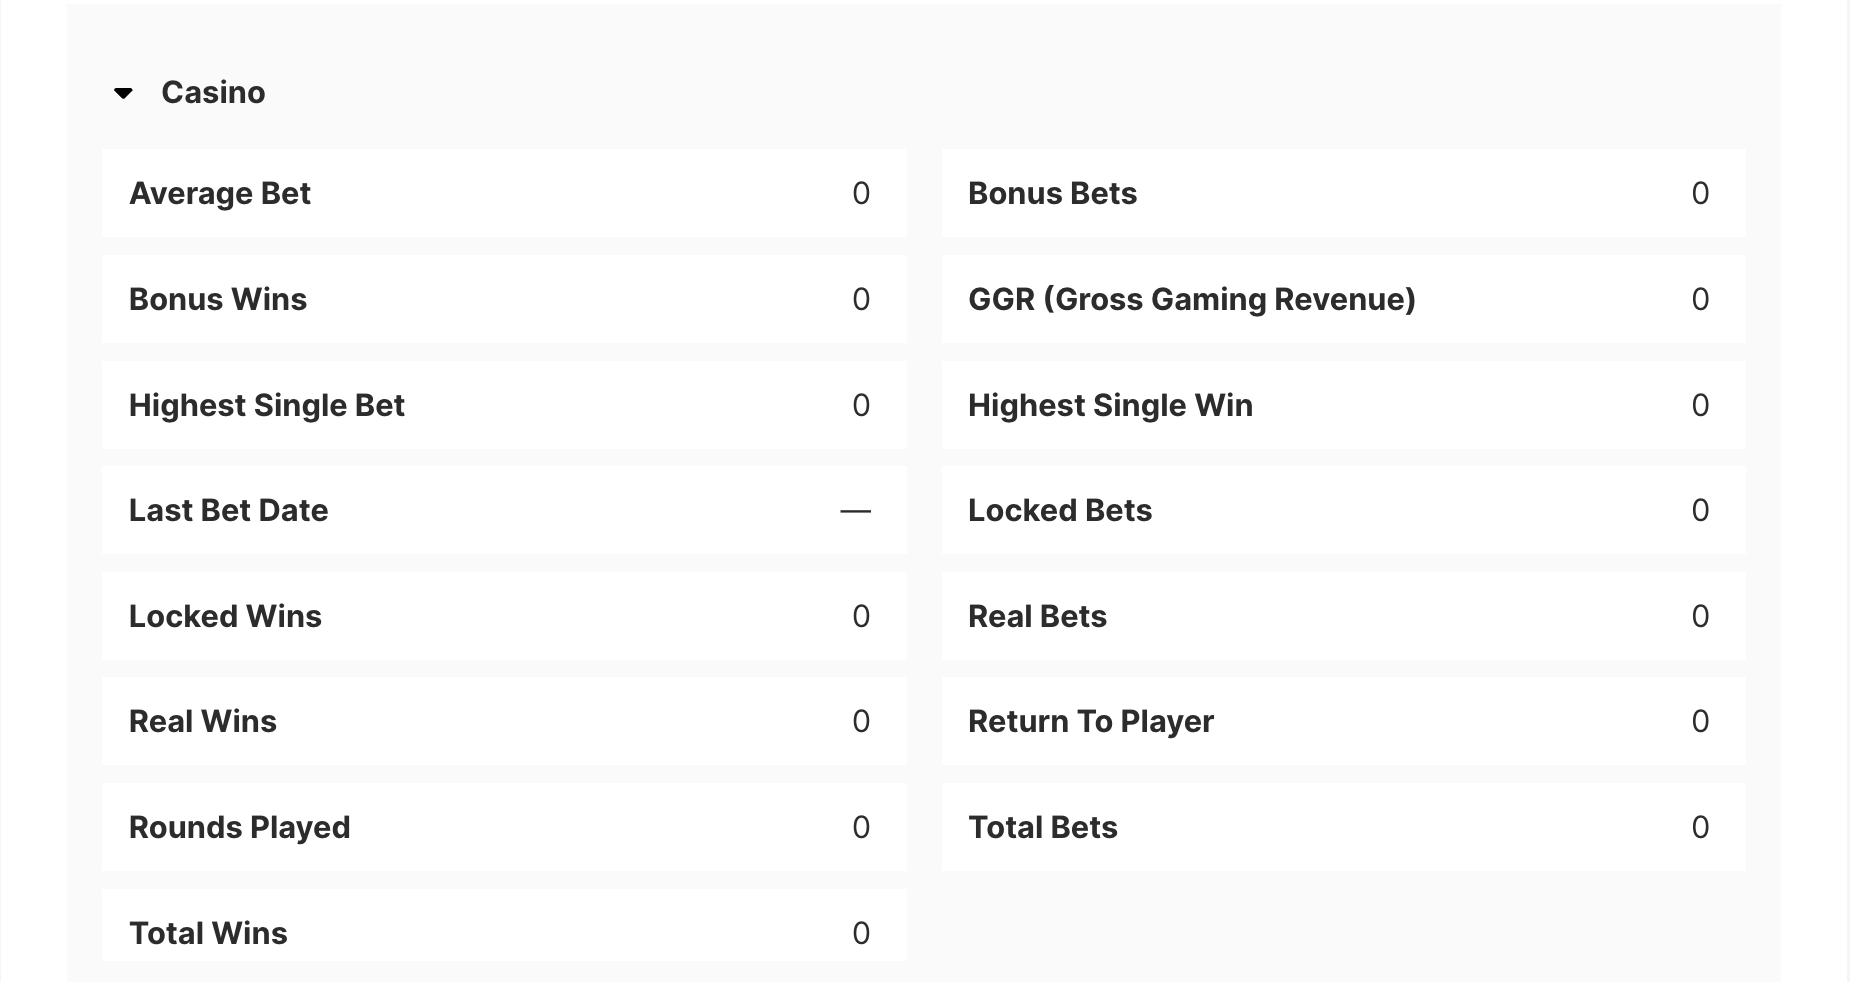Collapse the Casino section triangle
Screen dimensions: 1850x982
[x=124, y=93]
